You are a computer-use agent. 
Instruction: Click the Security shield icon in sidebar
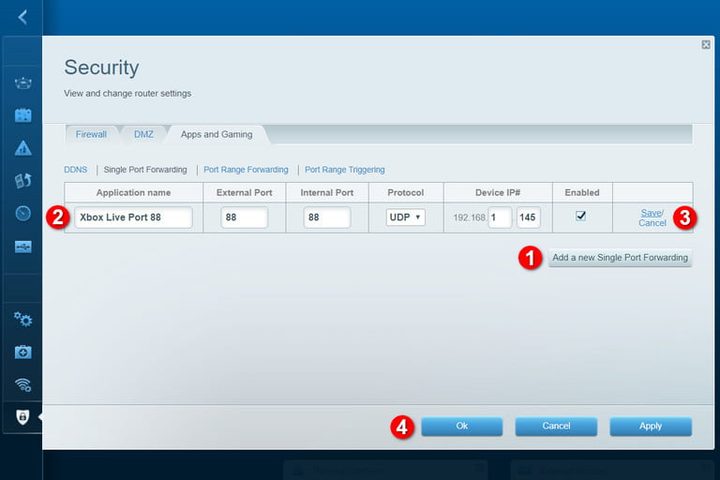pyautogui.click(x=22, y=416)
